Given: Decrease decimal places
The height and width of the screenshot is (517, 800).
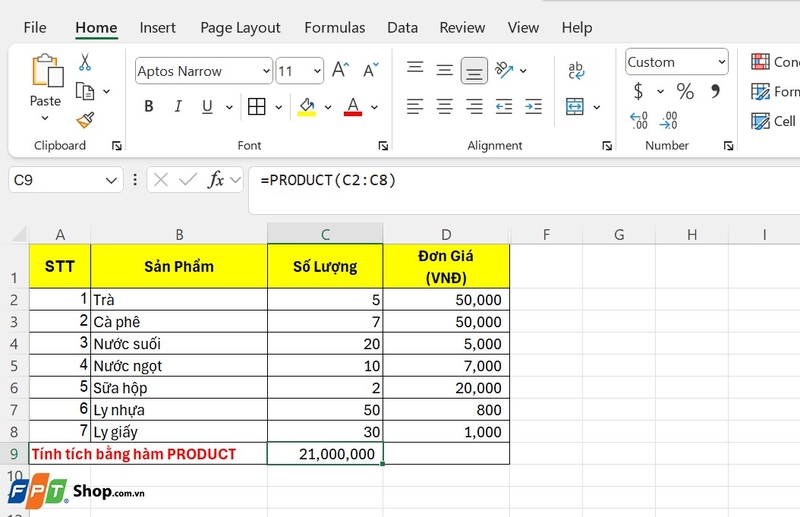Looking at the screenshot, I should click(668, 120).
